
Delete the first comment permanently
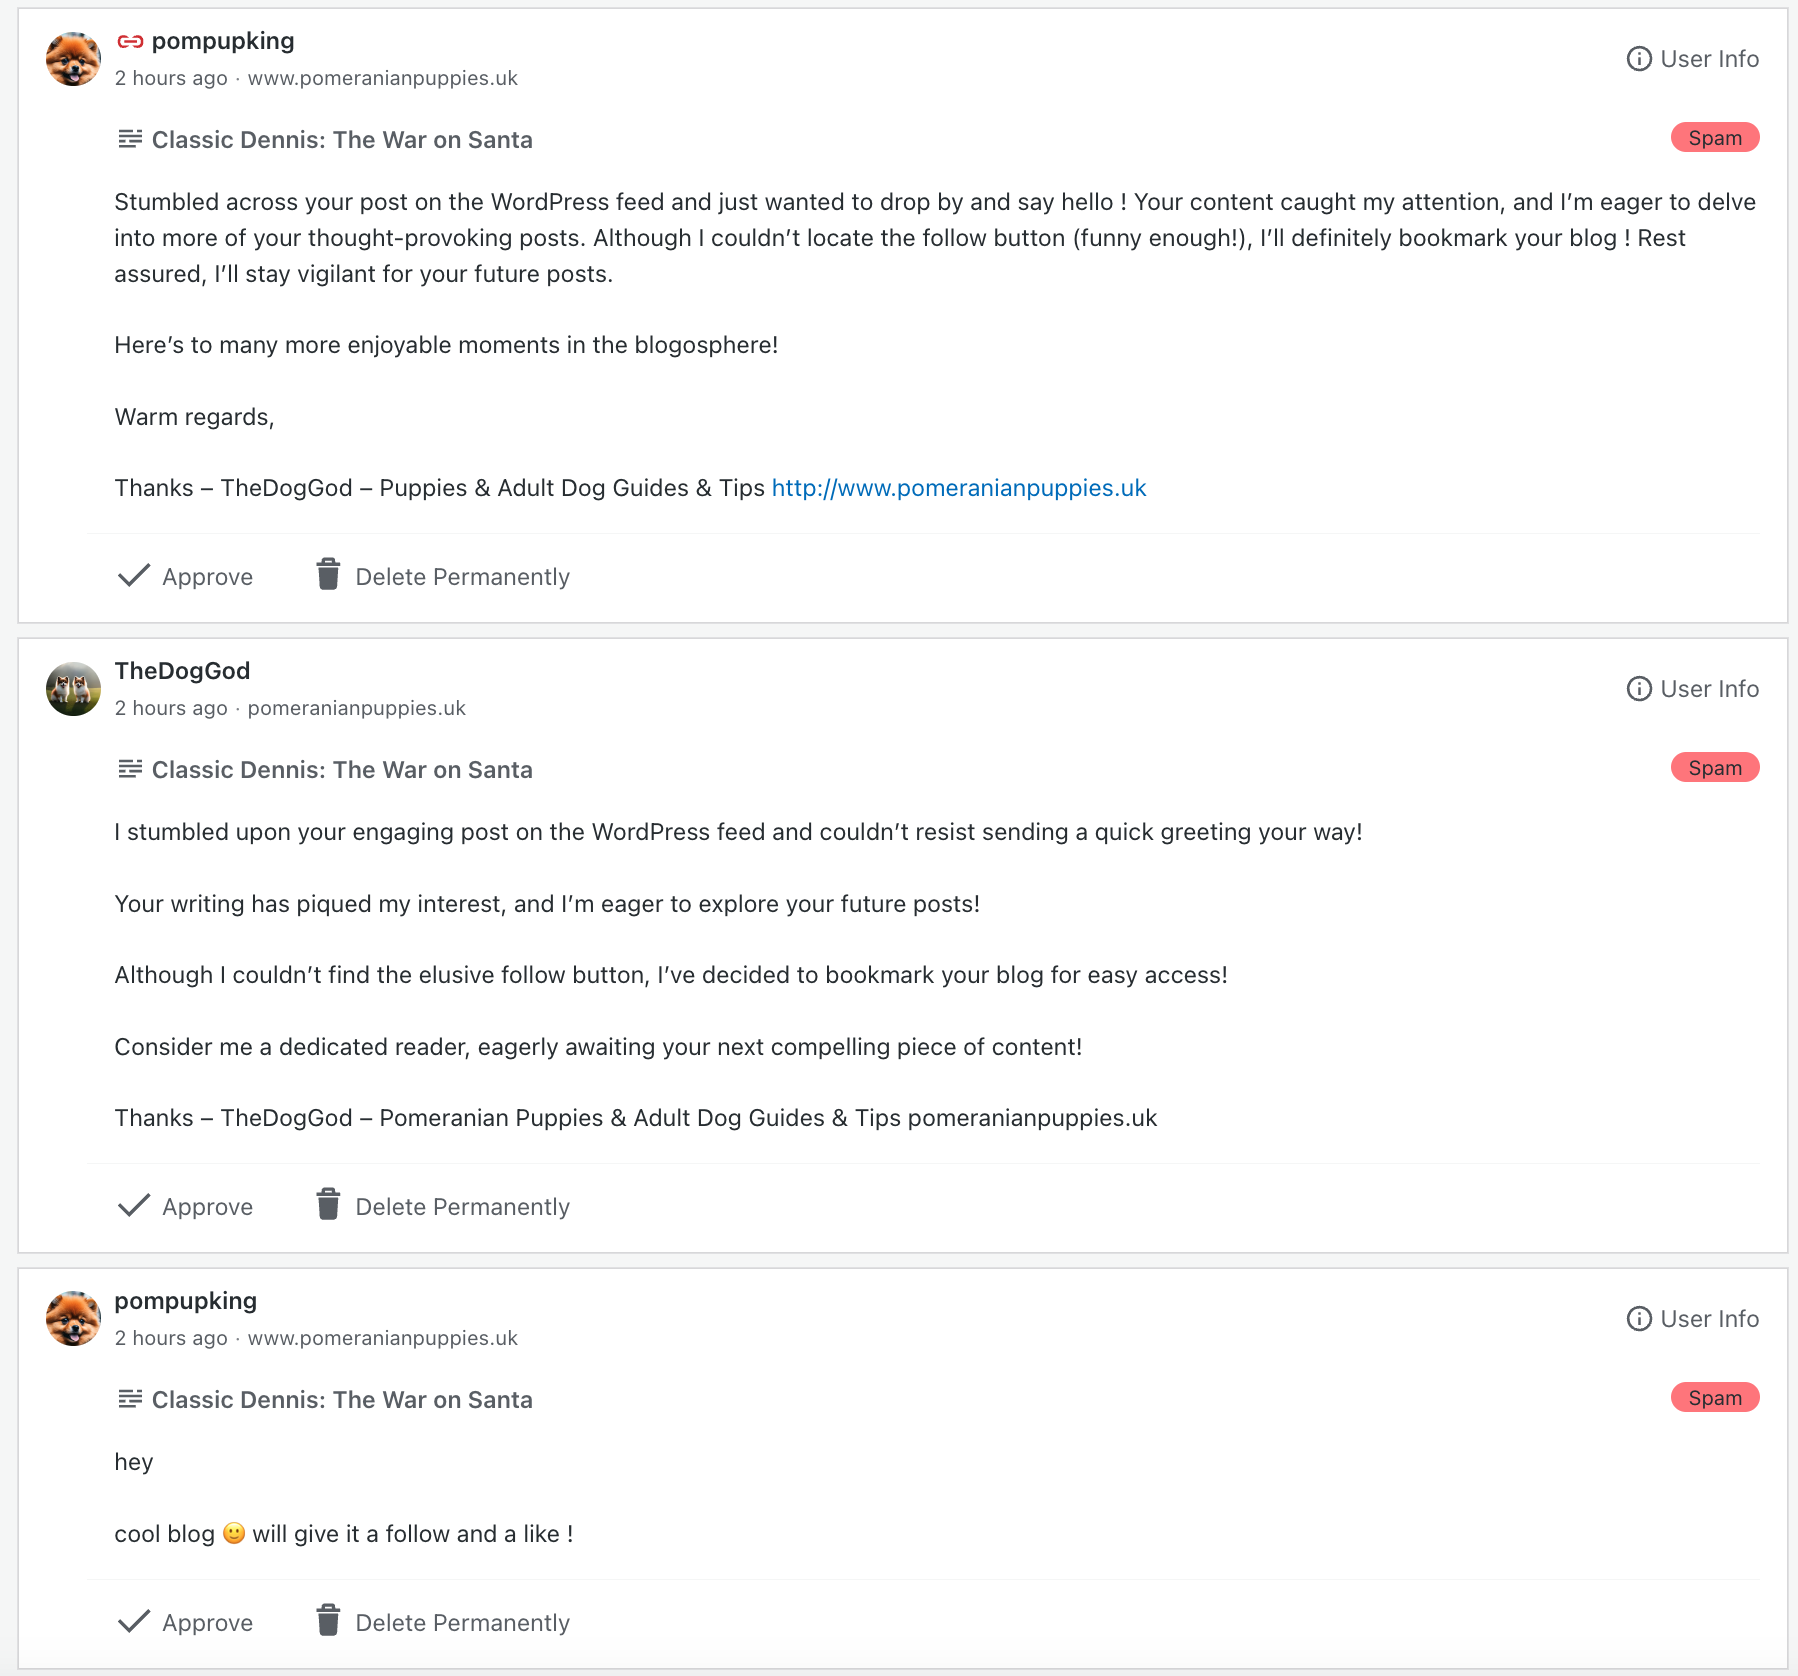tap(443, 577)
